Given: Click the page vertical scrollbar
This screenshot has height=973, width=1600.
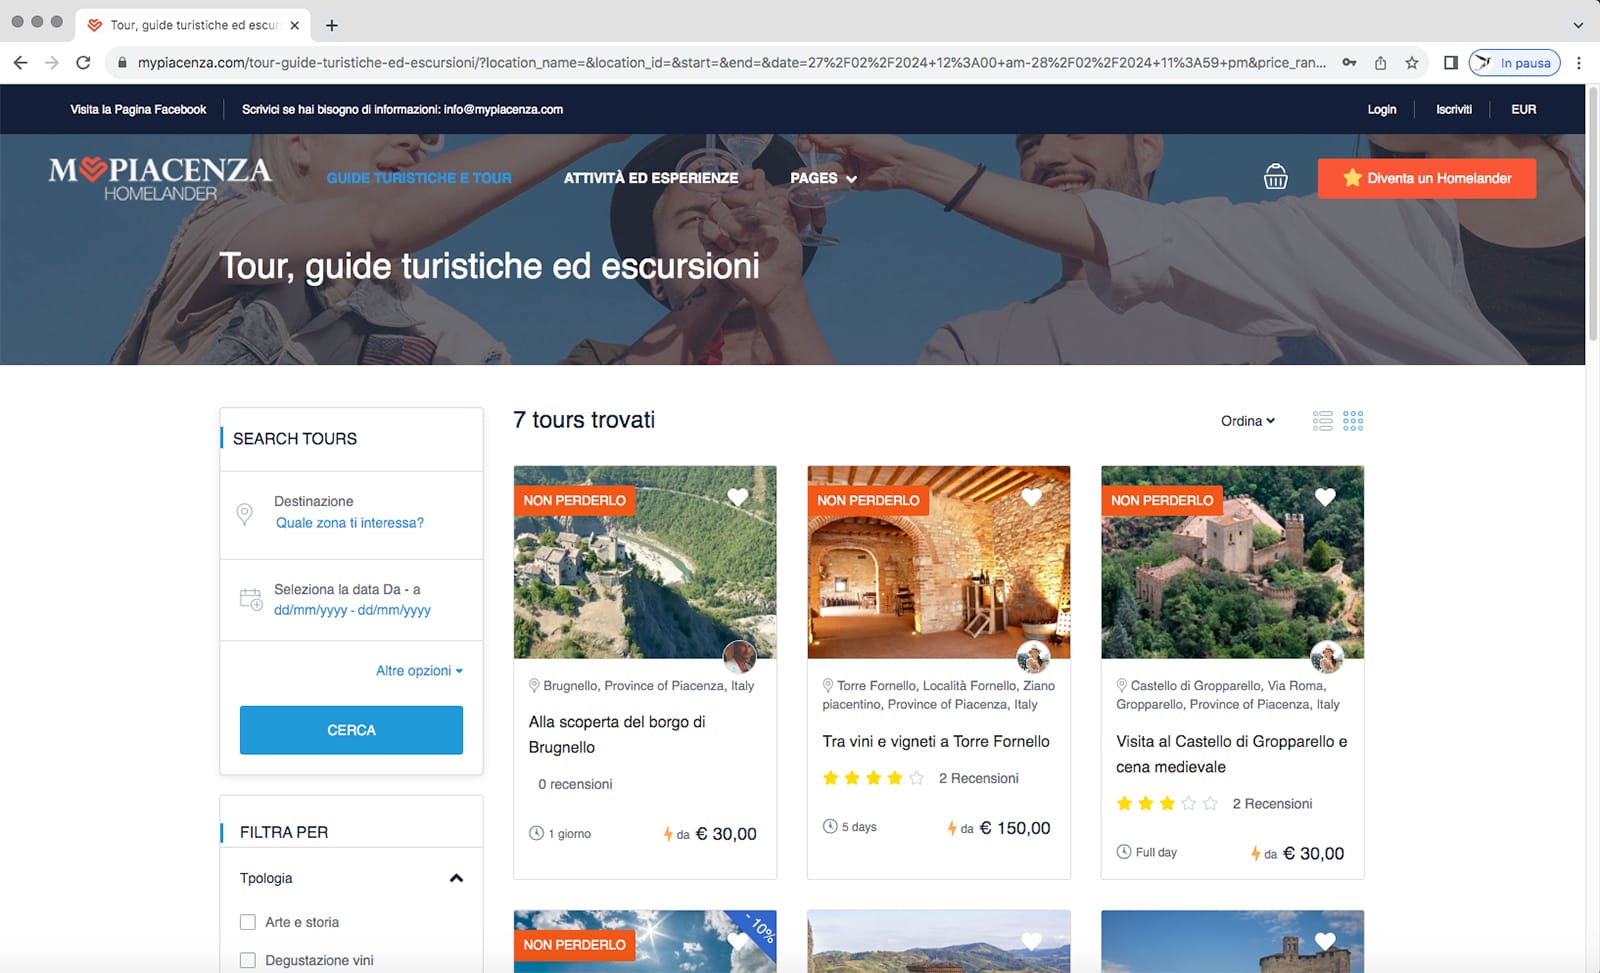Looking at the screenshot, I should [x=1592, y=215].
